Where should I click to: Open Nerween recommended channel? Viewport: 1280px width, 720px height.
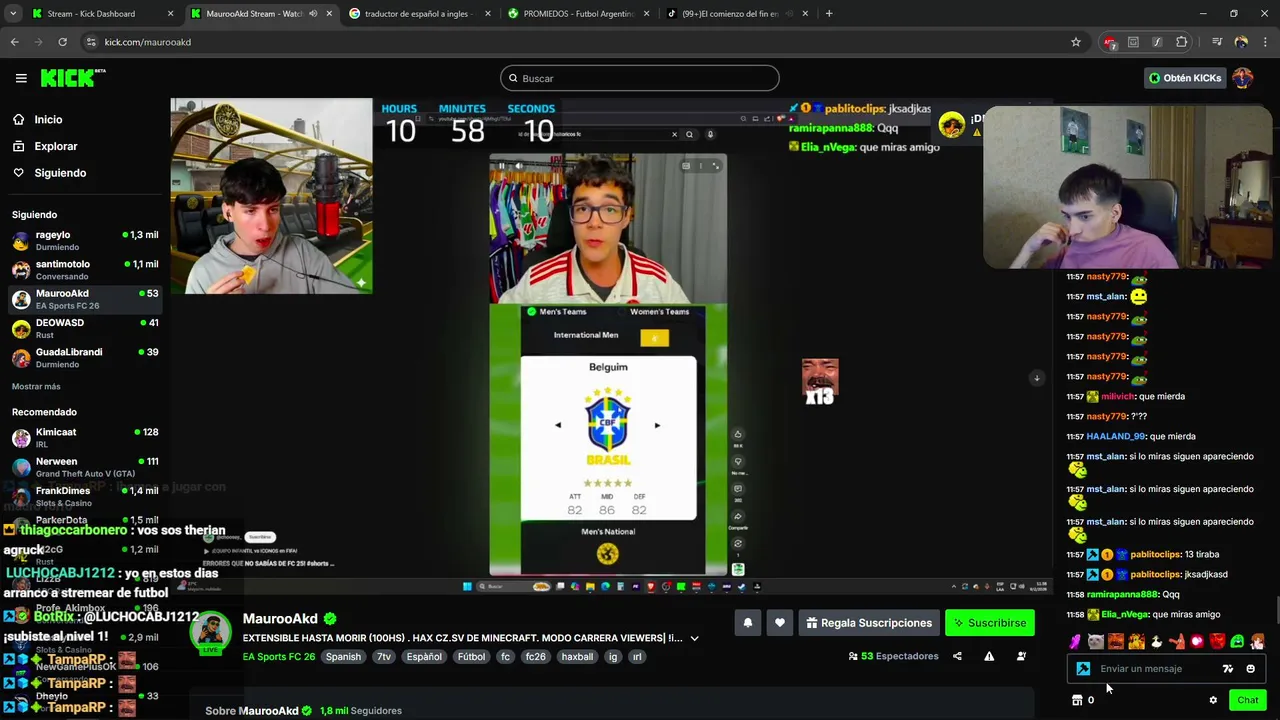point(85,466)
